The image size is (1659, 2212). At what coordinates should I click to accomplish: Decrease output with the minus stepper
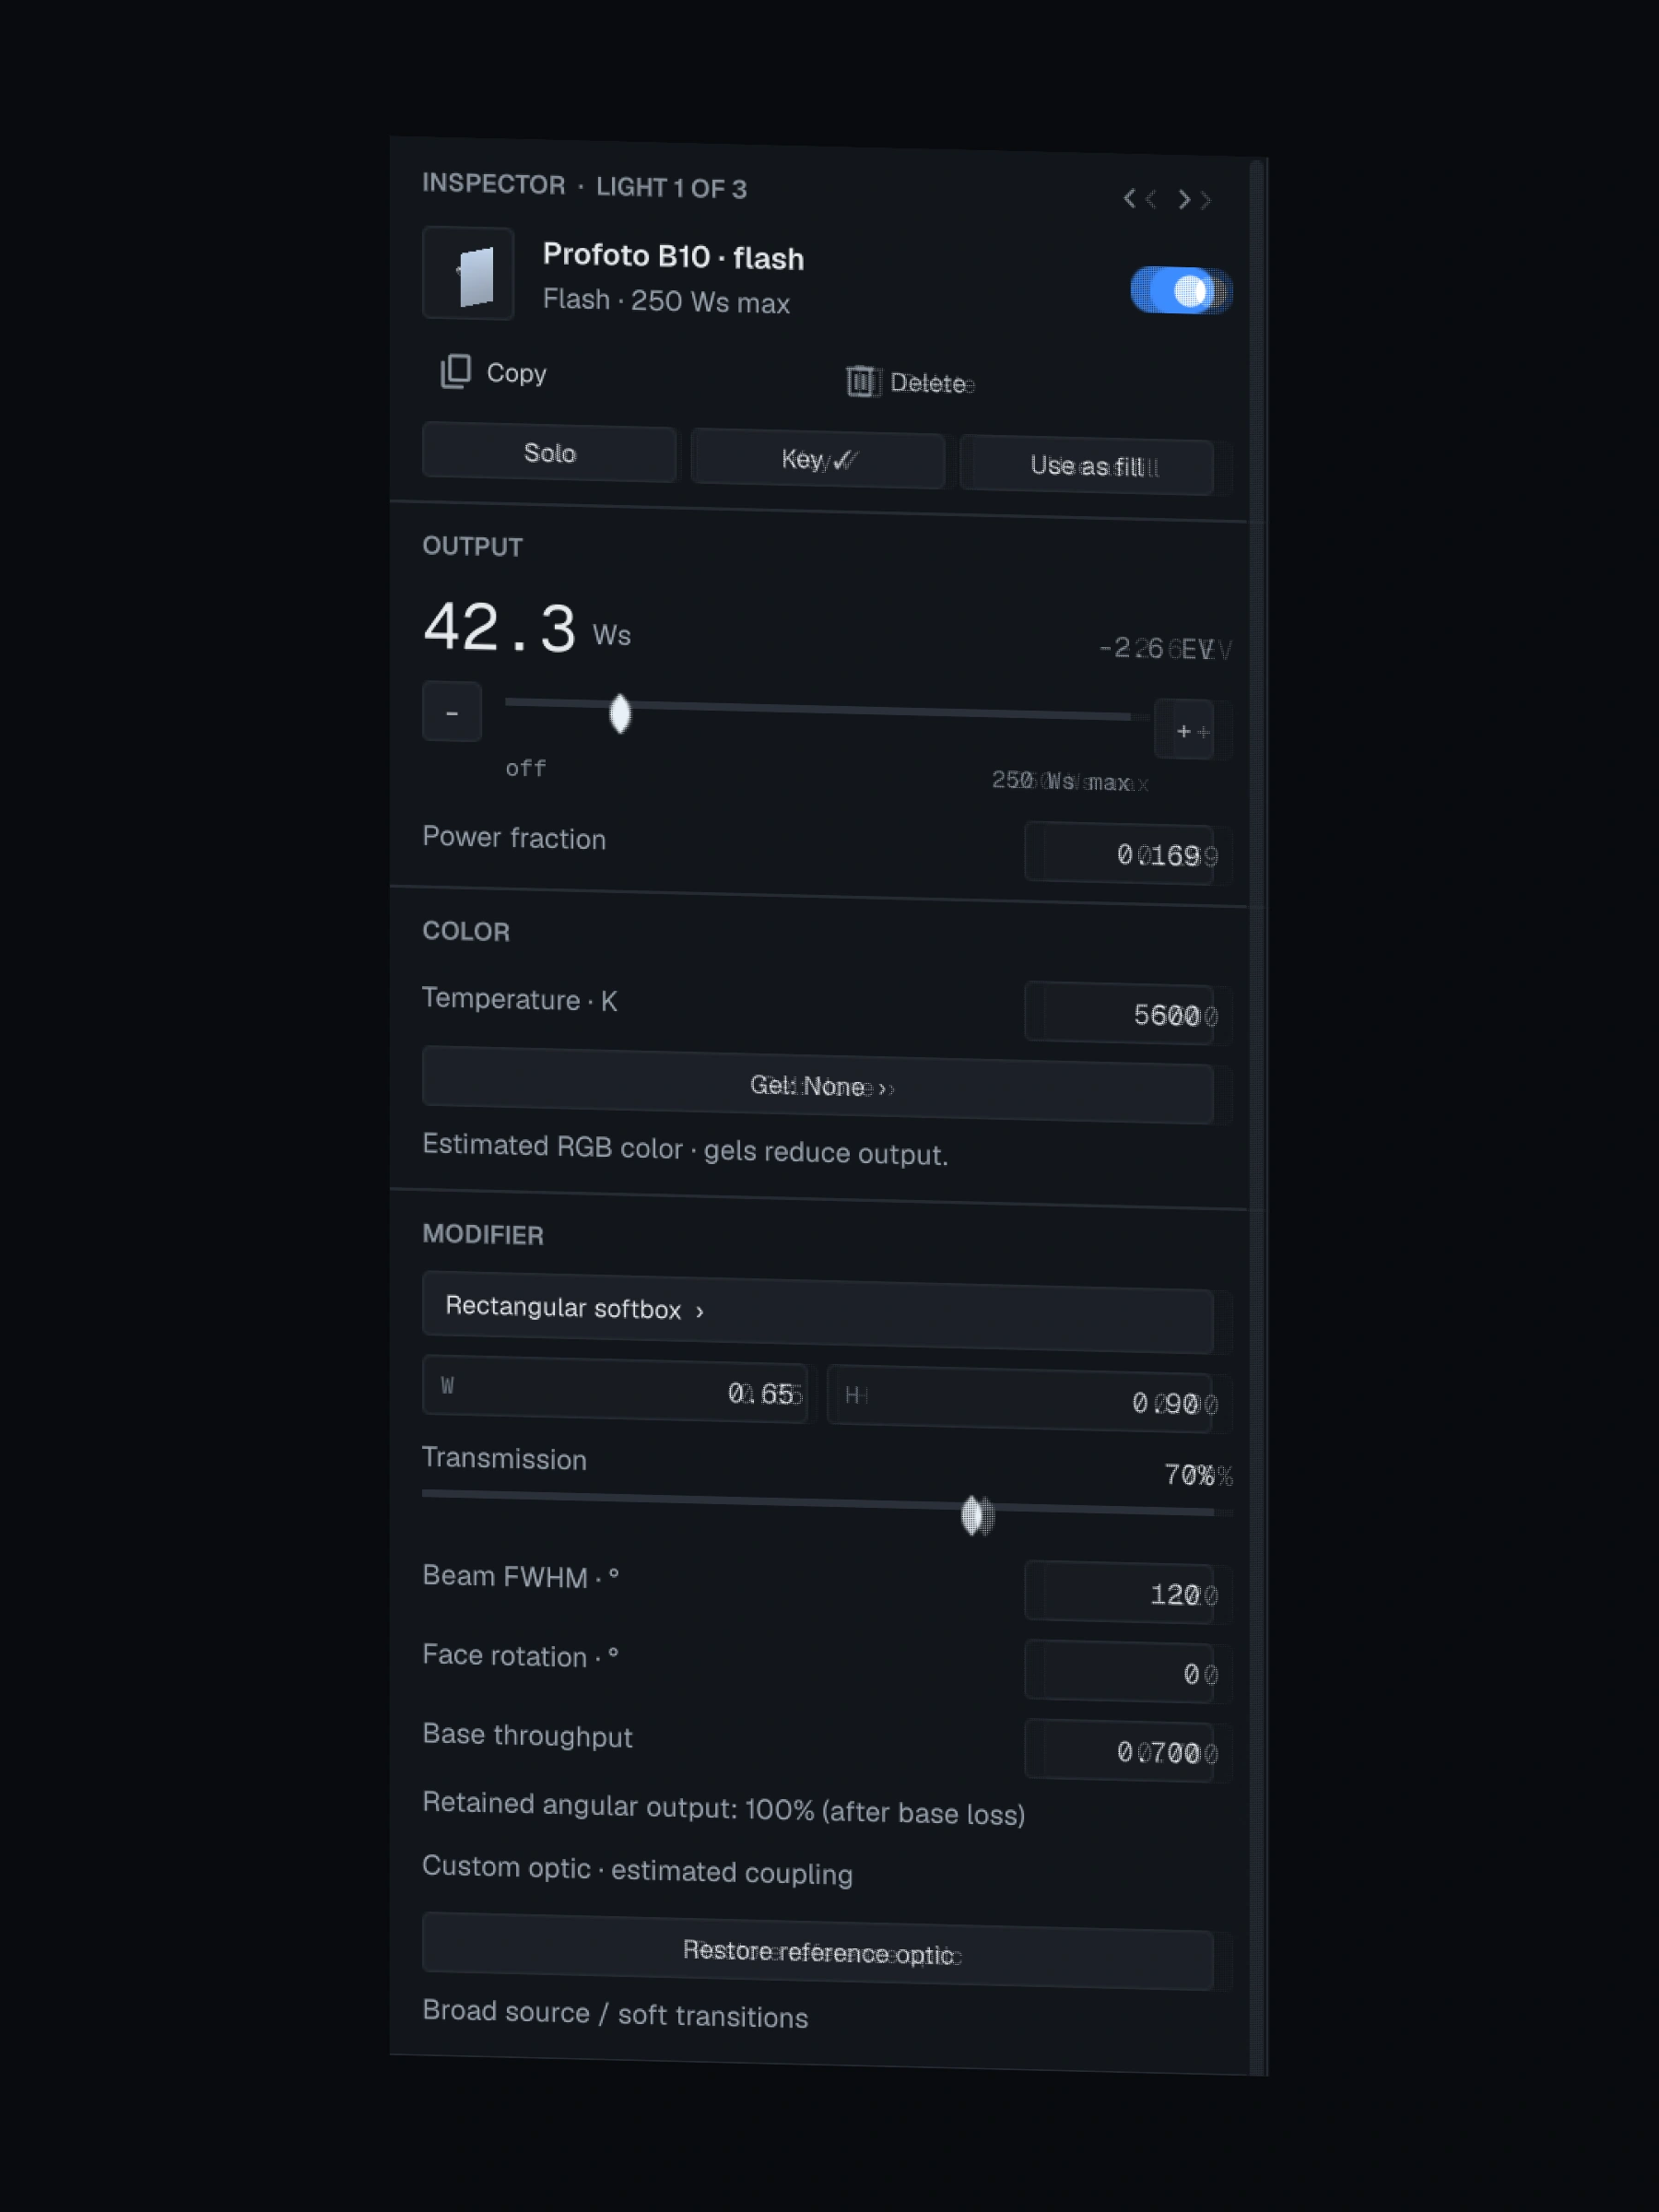coord(452,712)
